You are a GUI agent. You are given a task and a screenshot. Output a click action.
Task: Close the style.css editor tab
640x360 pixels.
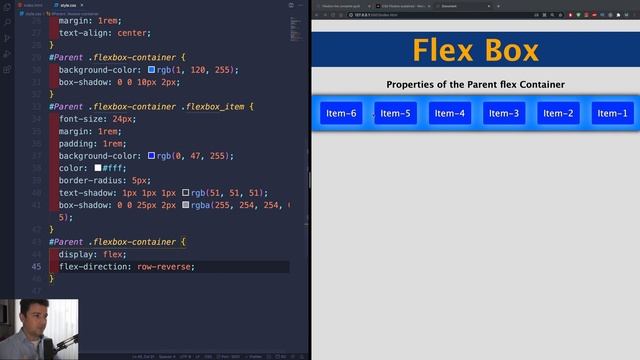point(82,5)
